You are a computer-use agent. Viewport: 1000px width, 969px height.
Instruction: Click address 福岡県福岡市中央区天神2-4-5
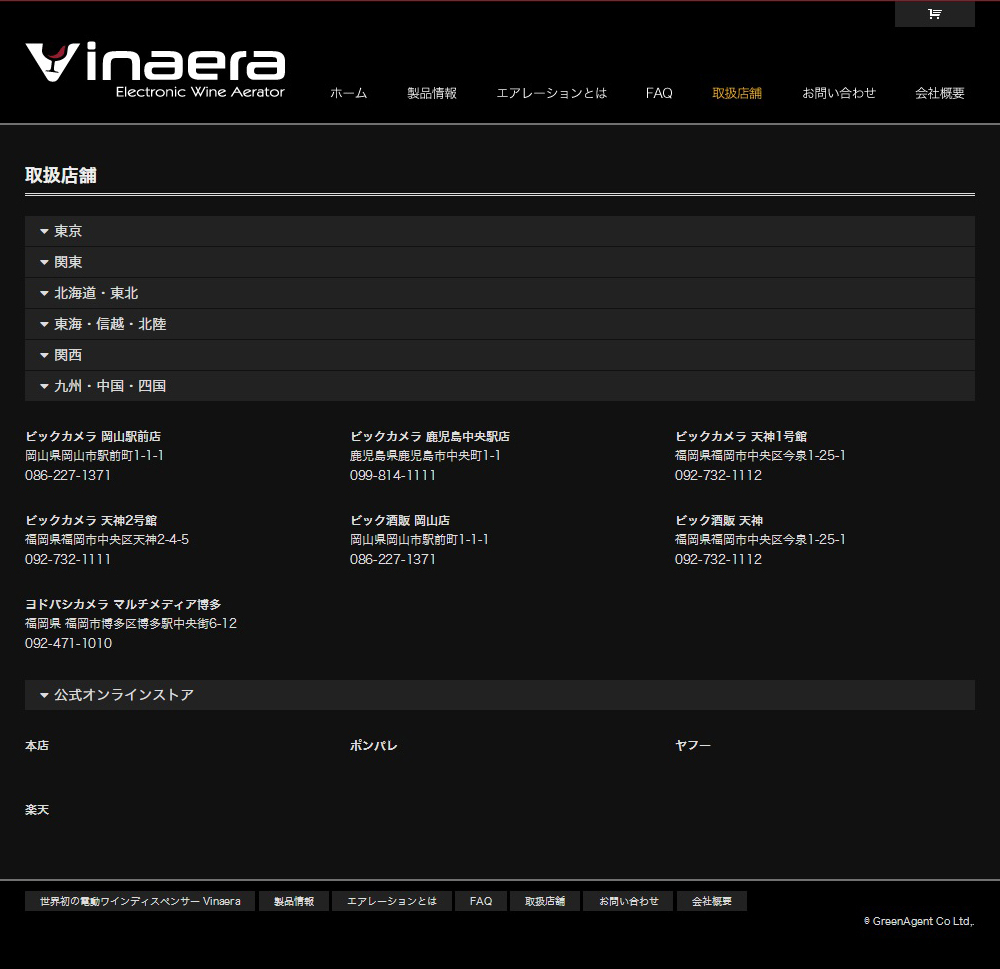[x=107, y=540]
